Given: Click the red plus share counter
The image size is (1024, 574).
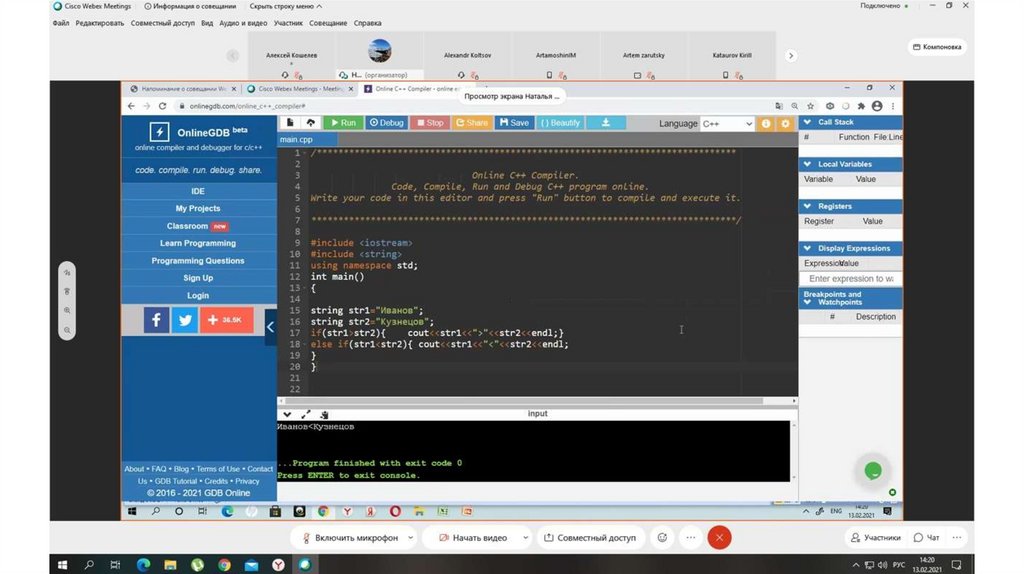Looking at the screenshot, I should [x=226, y=320].
